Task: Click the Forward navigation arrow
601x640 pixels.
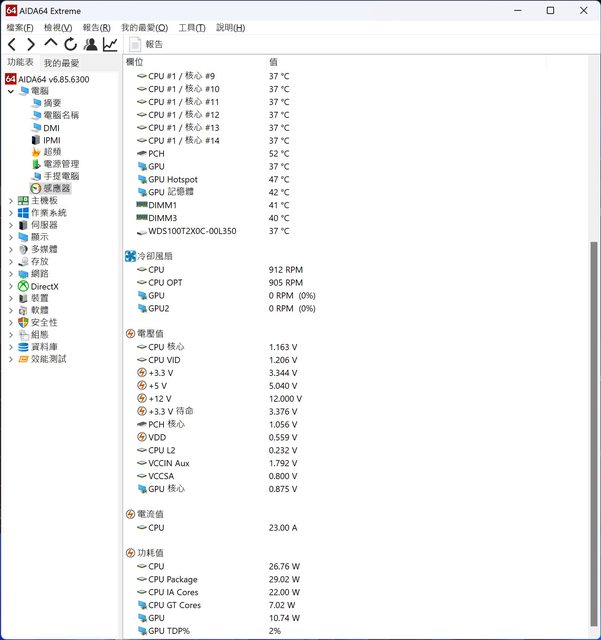Action: pyautogui.click(x=31, y=44)
